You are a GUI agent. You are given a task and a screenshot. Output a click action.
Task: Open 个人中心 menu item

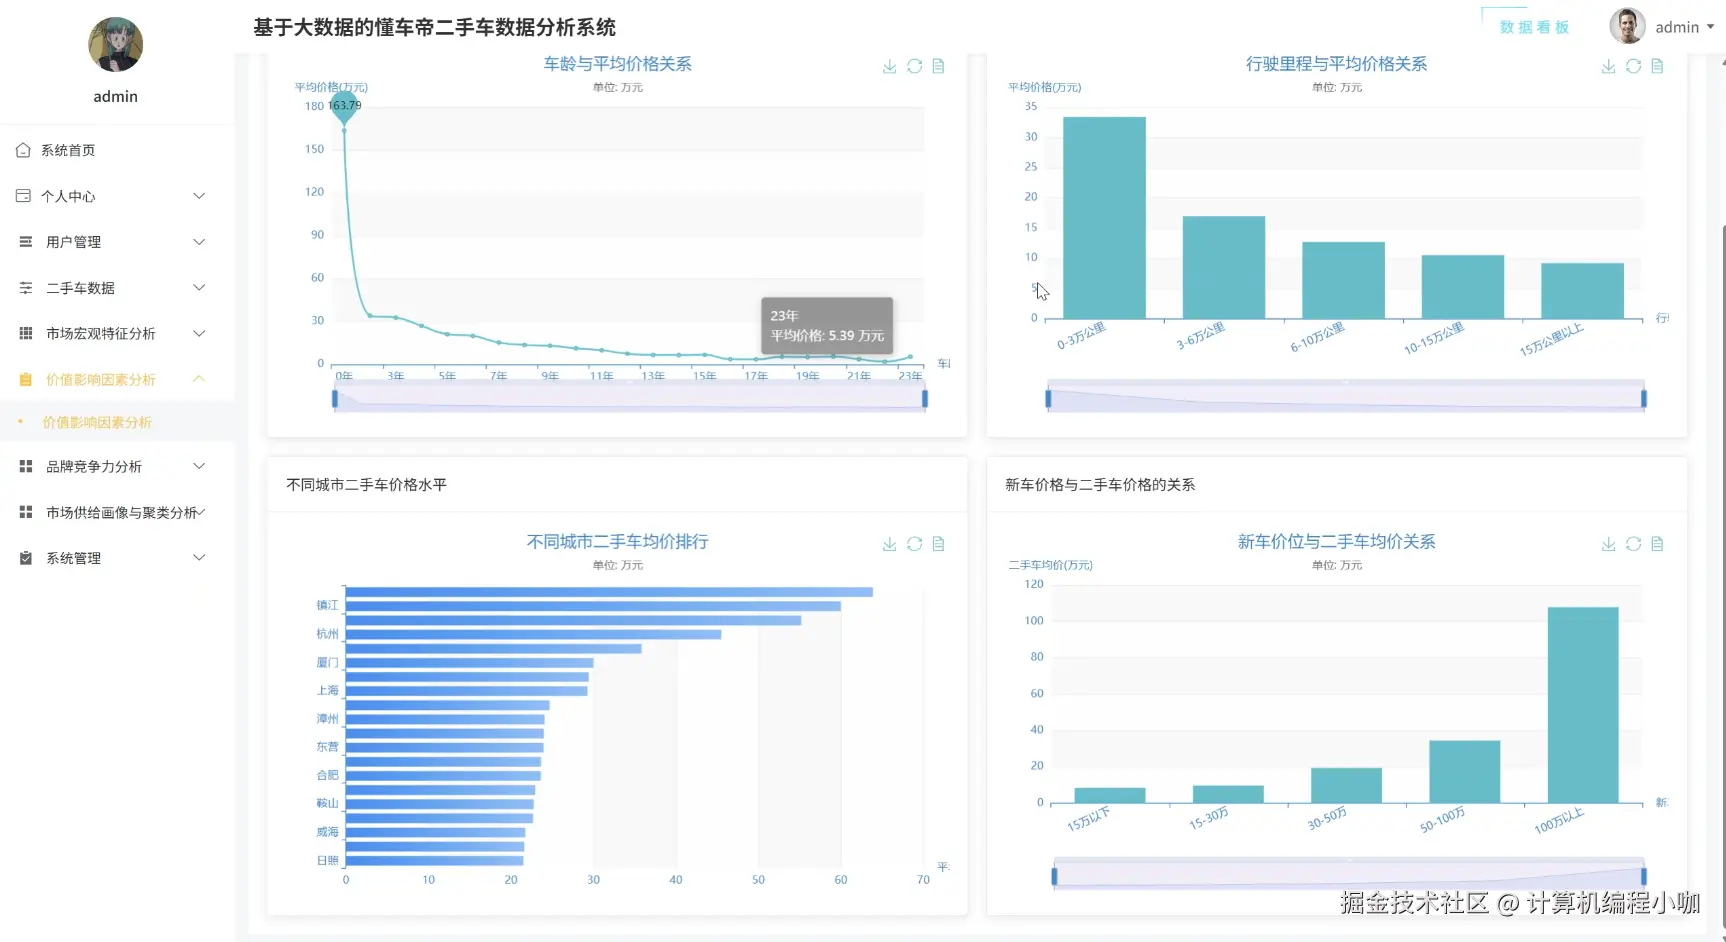point(117,196)
